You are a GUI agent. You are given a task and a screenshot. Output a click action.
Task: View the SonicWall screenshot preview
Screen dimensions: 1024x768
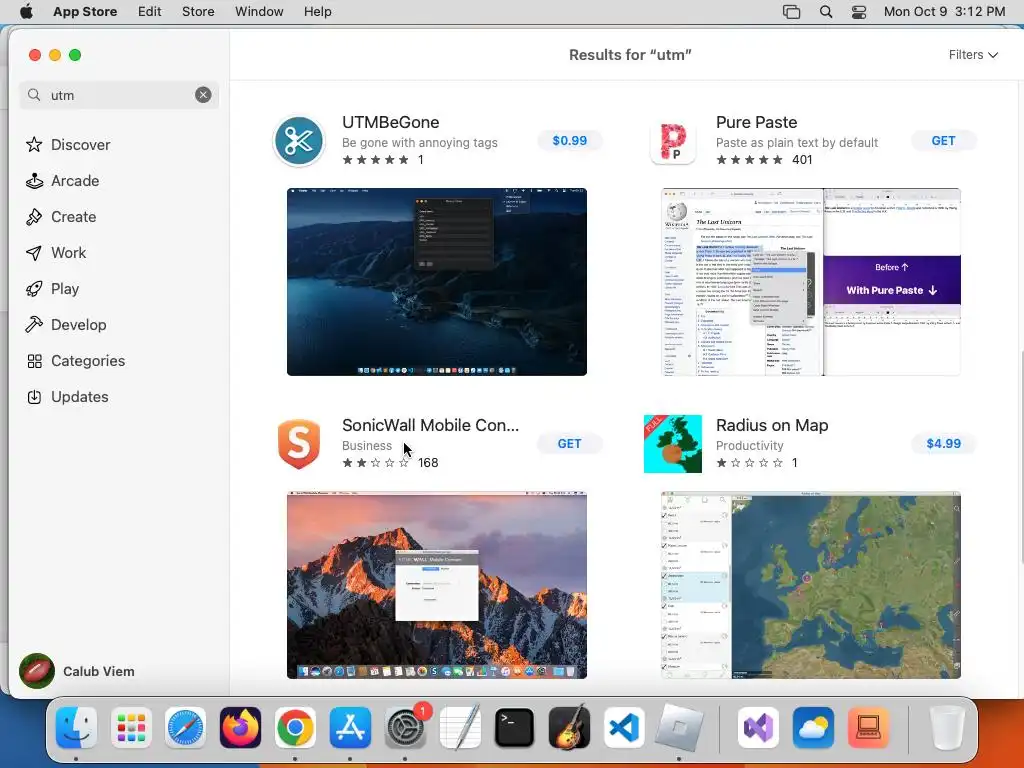coord(437,585)
